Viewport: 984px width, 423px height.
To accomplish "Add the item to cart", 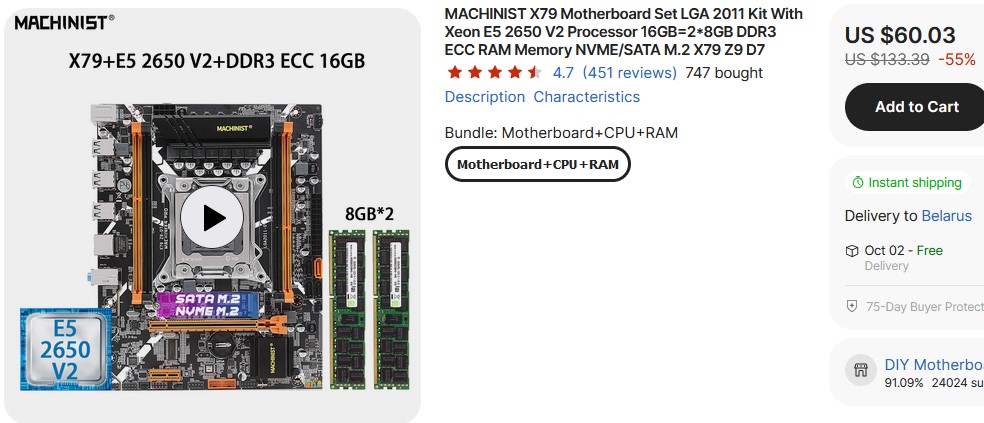I will [916, 107].
